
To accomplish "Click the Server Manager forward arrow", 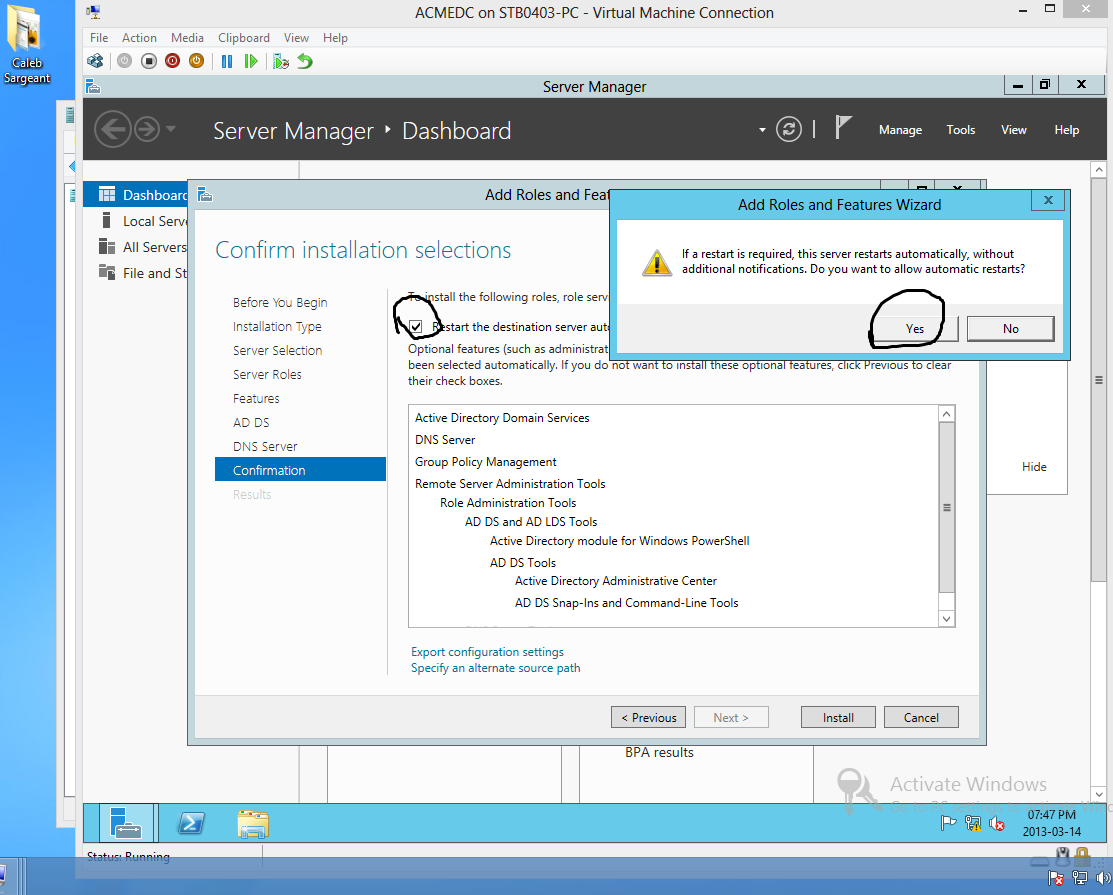I will (147, 129).
